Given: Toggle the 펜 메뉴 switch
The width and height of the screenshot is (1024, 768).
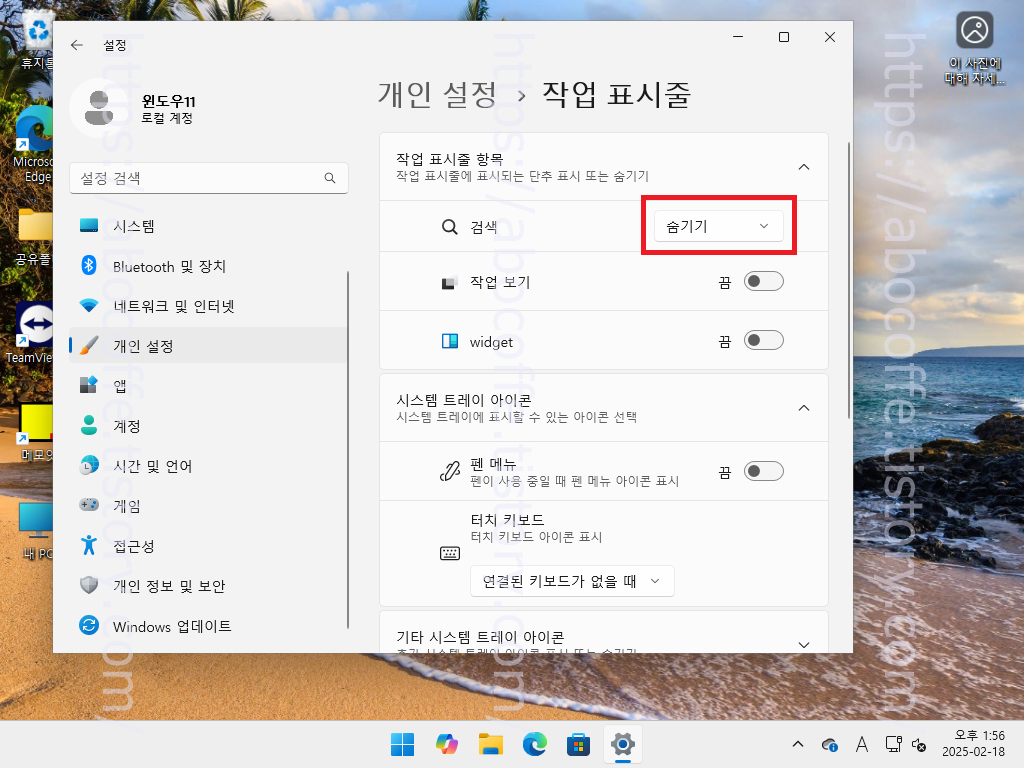Looking at the screenshot, I should [763, 472].
